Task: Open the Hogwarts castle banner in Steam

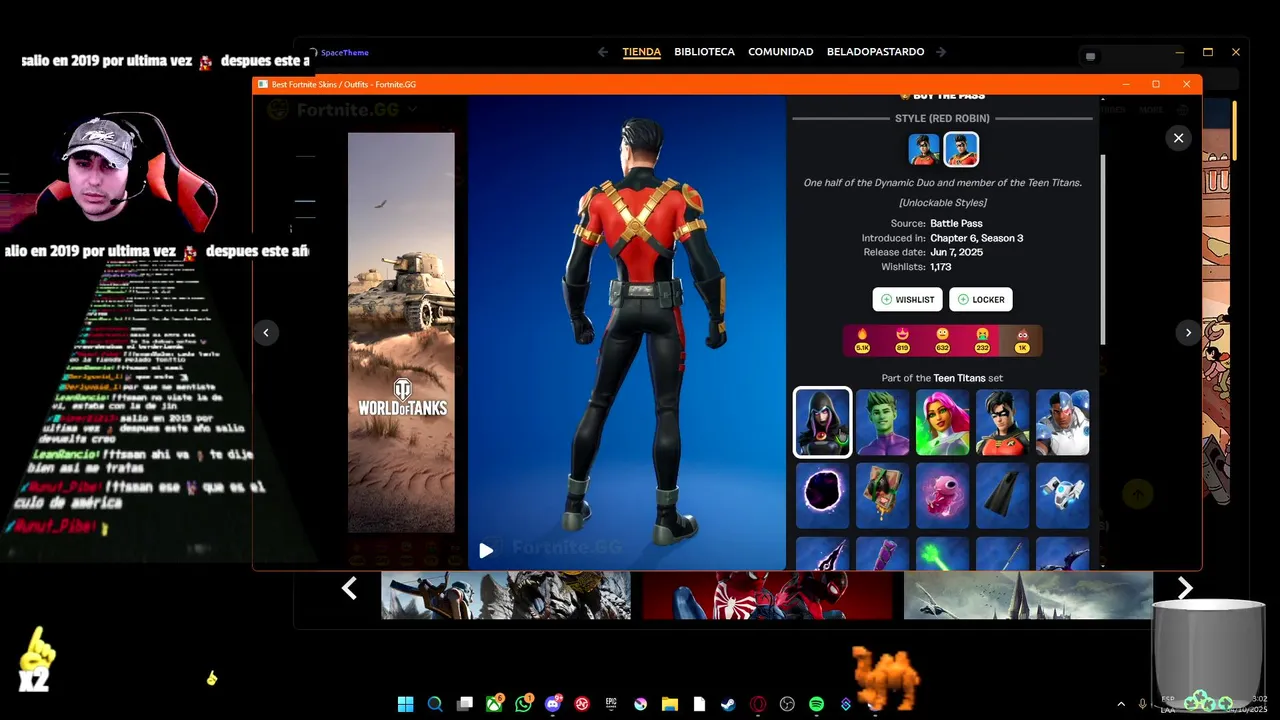Action: coord(1028,596)
